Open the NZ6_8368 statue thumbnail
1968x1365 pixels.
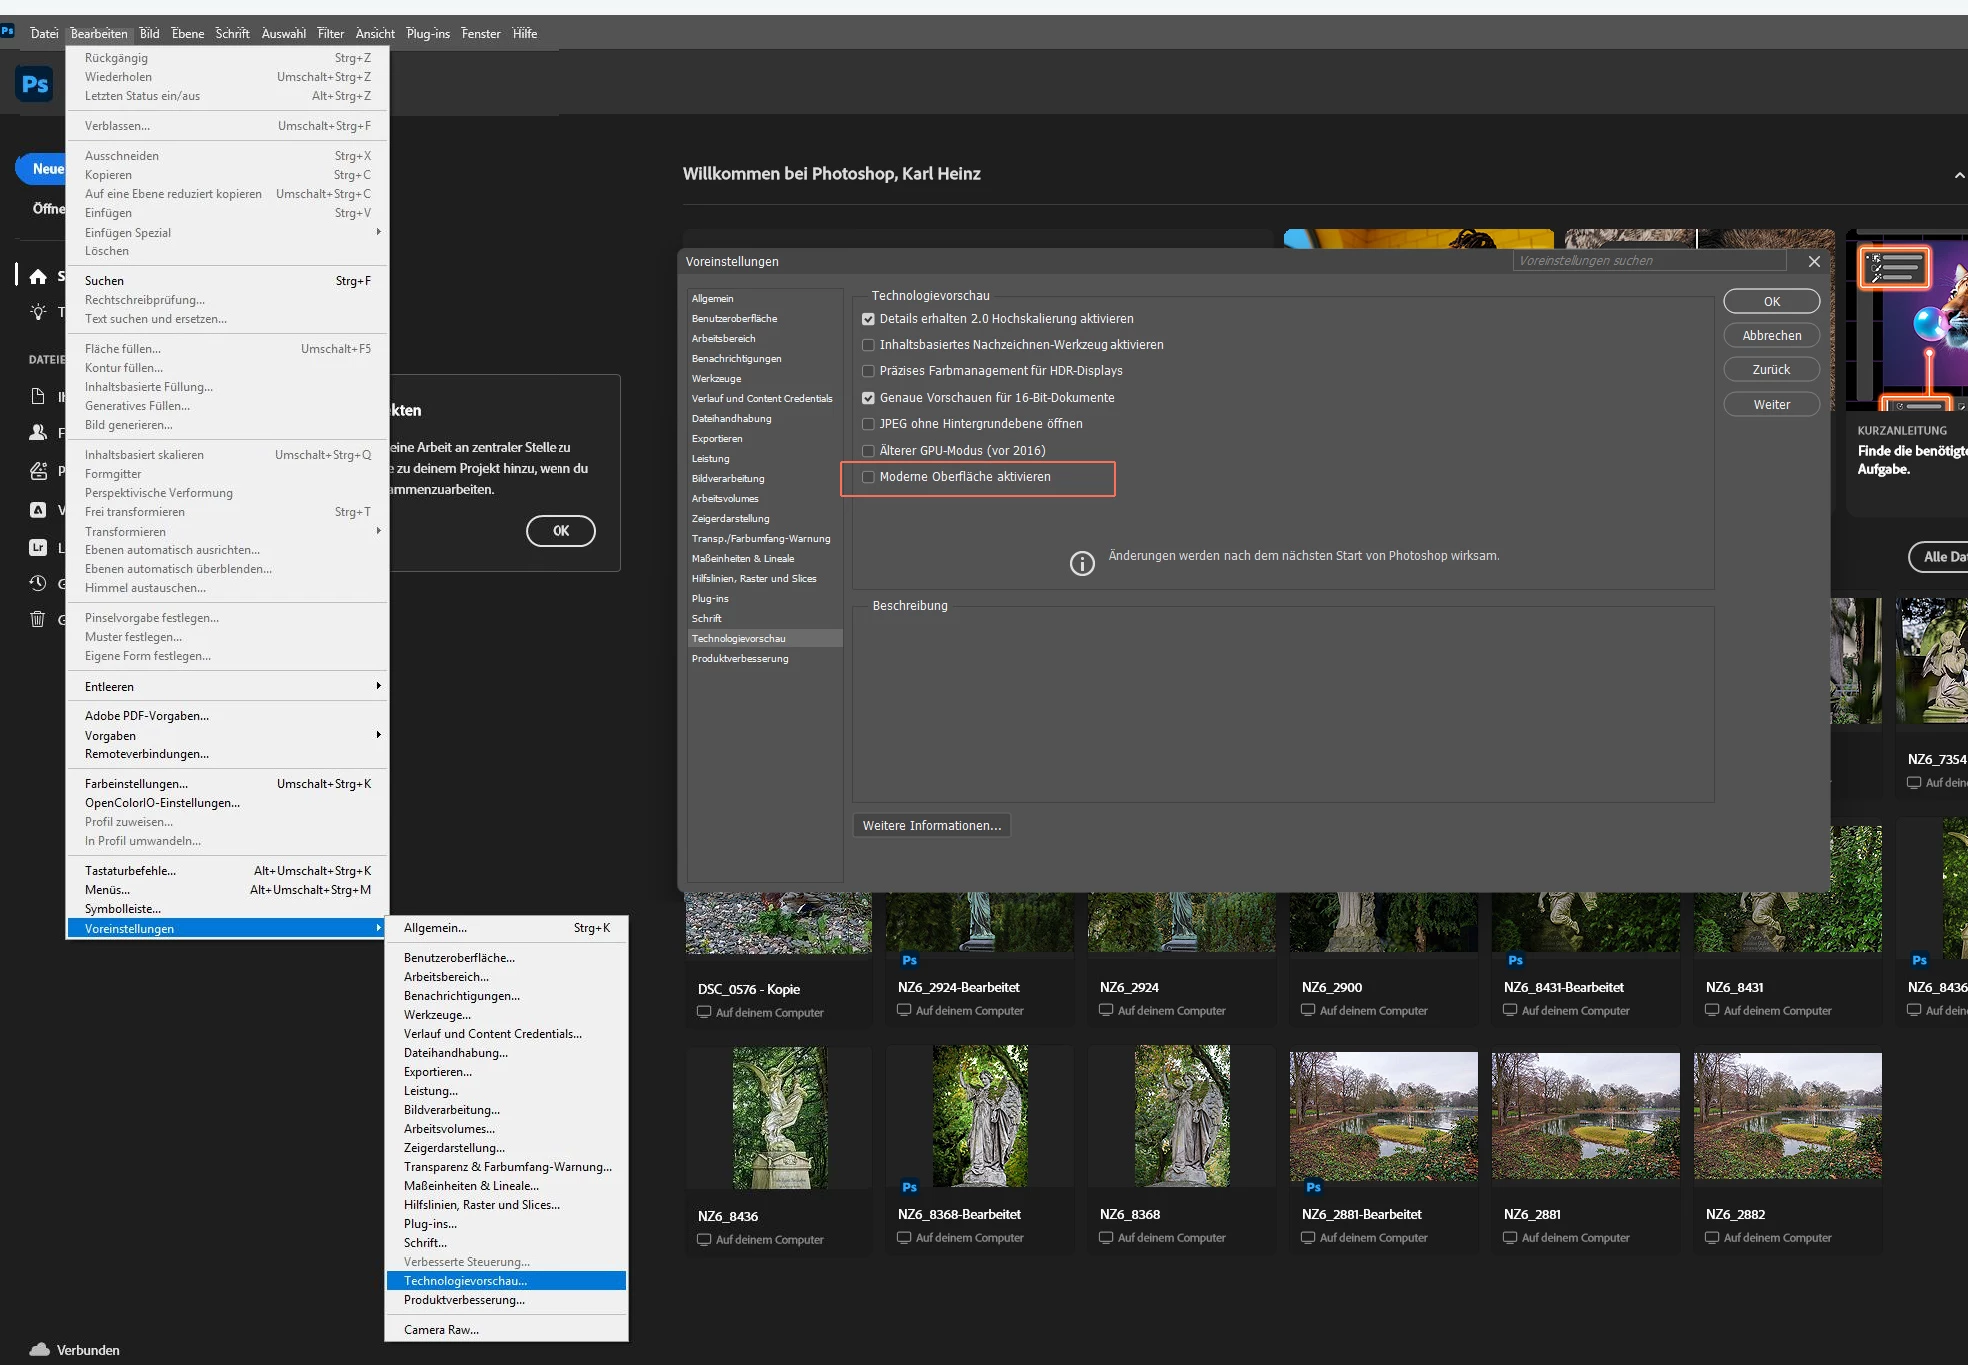[x=1182, y=1116]
